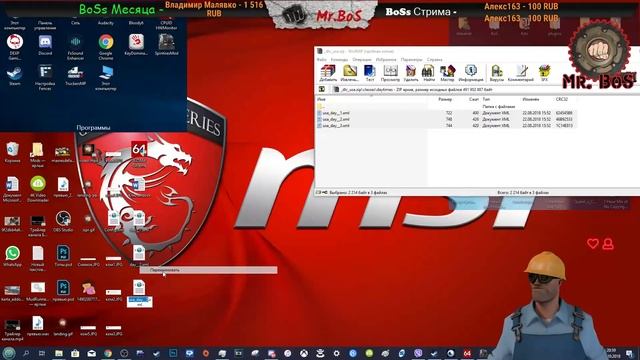Click the Windows Start button
The image size is (640, 360).
[x=9, y=353]
